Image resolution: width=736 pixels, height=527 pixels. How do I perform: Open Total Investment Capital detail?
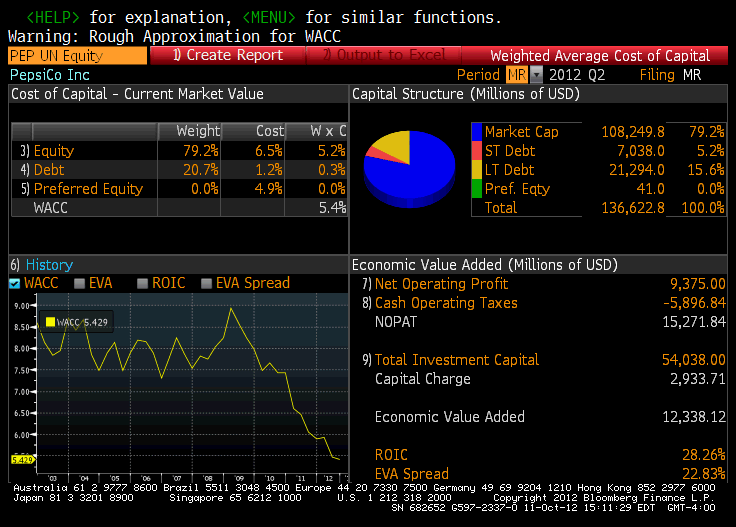[457, 360]
